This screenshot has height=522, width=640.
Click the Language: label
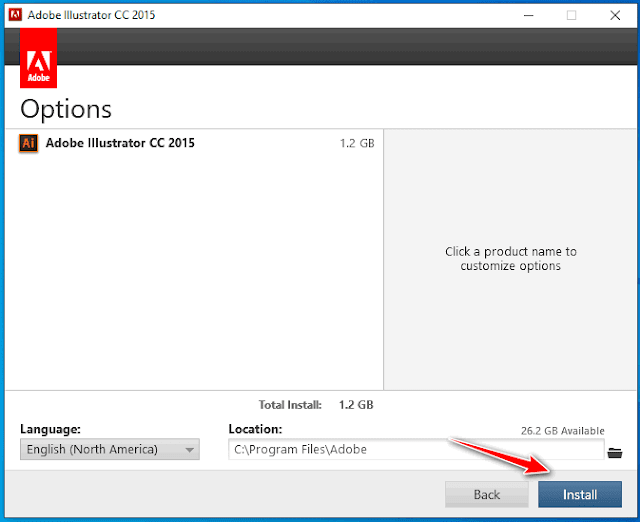(50, 429)
